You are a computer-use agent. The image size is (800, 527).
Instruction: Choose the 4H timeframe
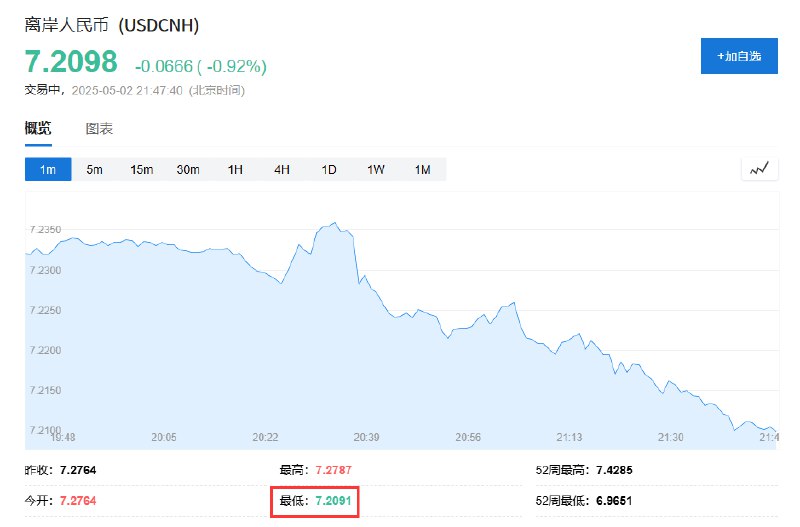[x=282, y=169]
